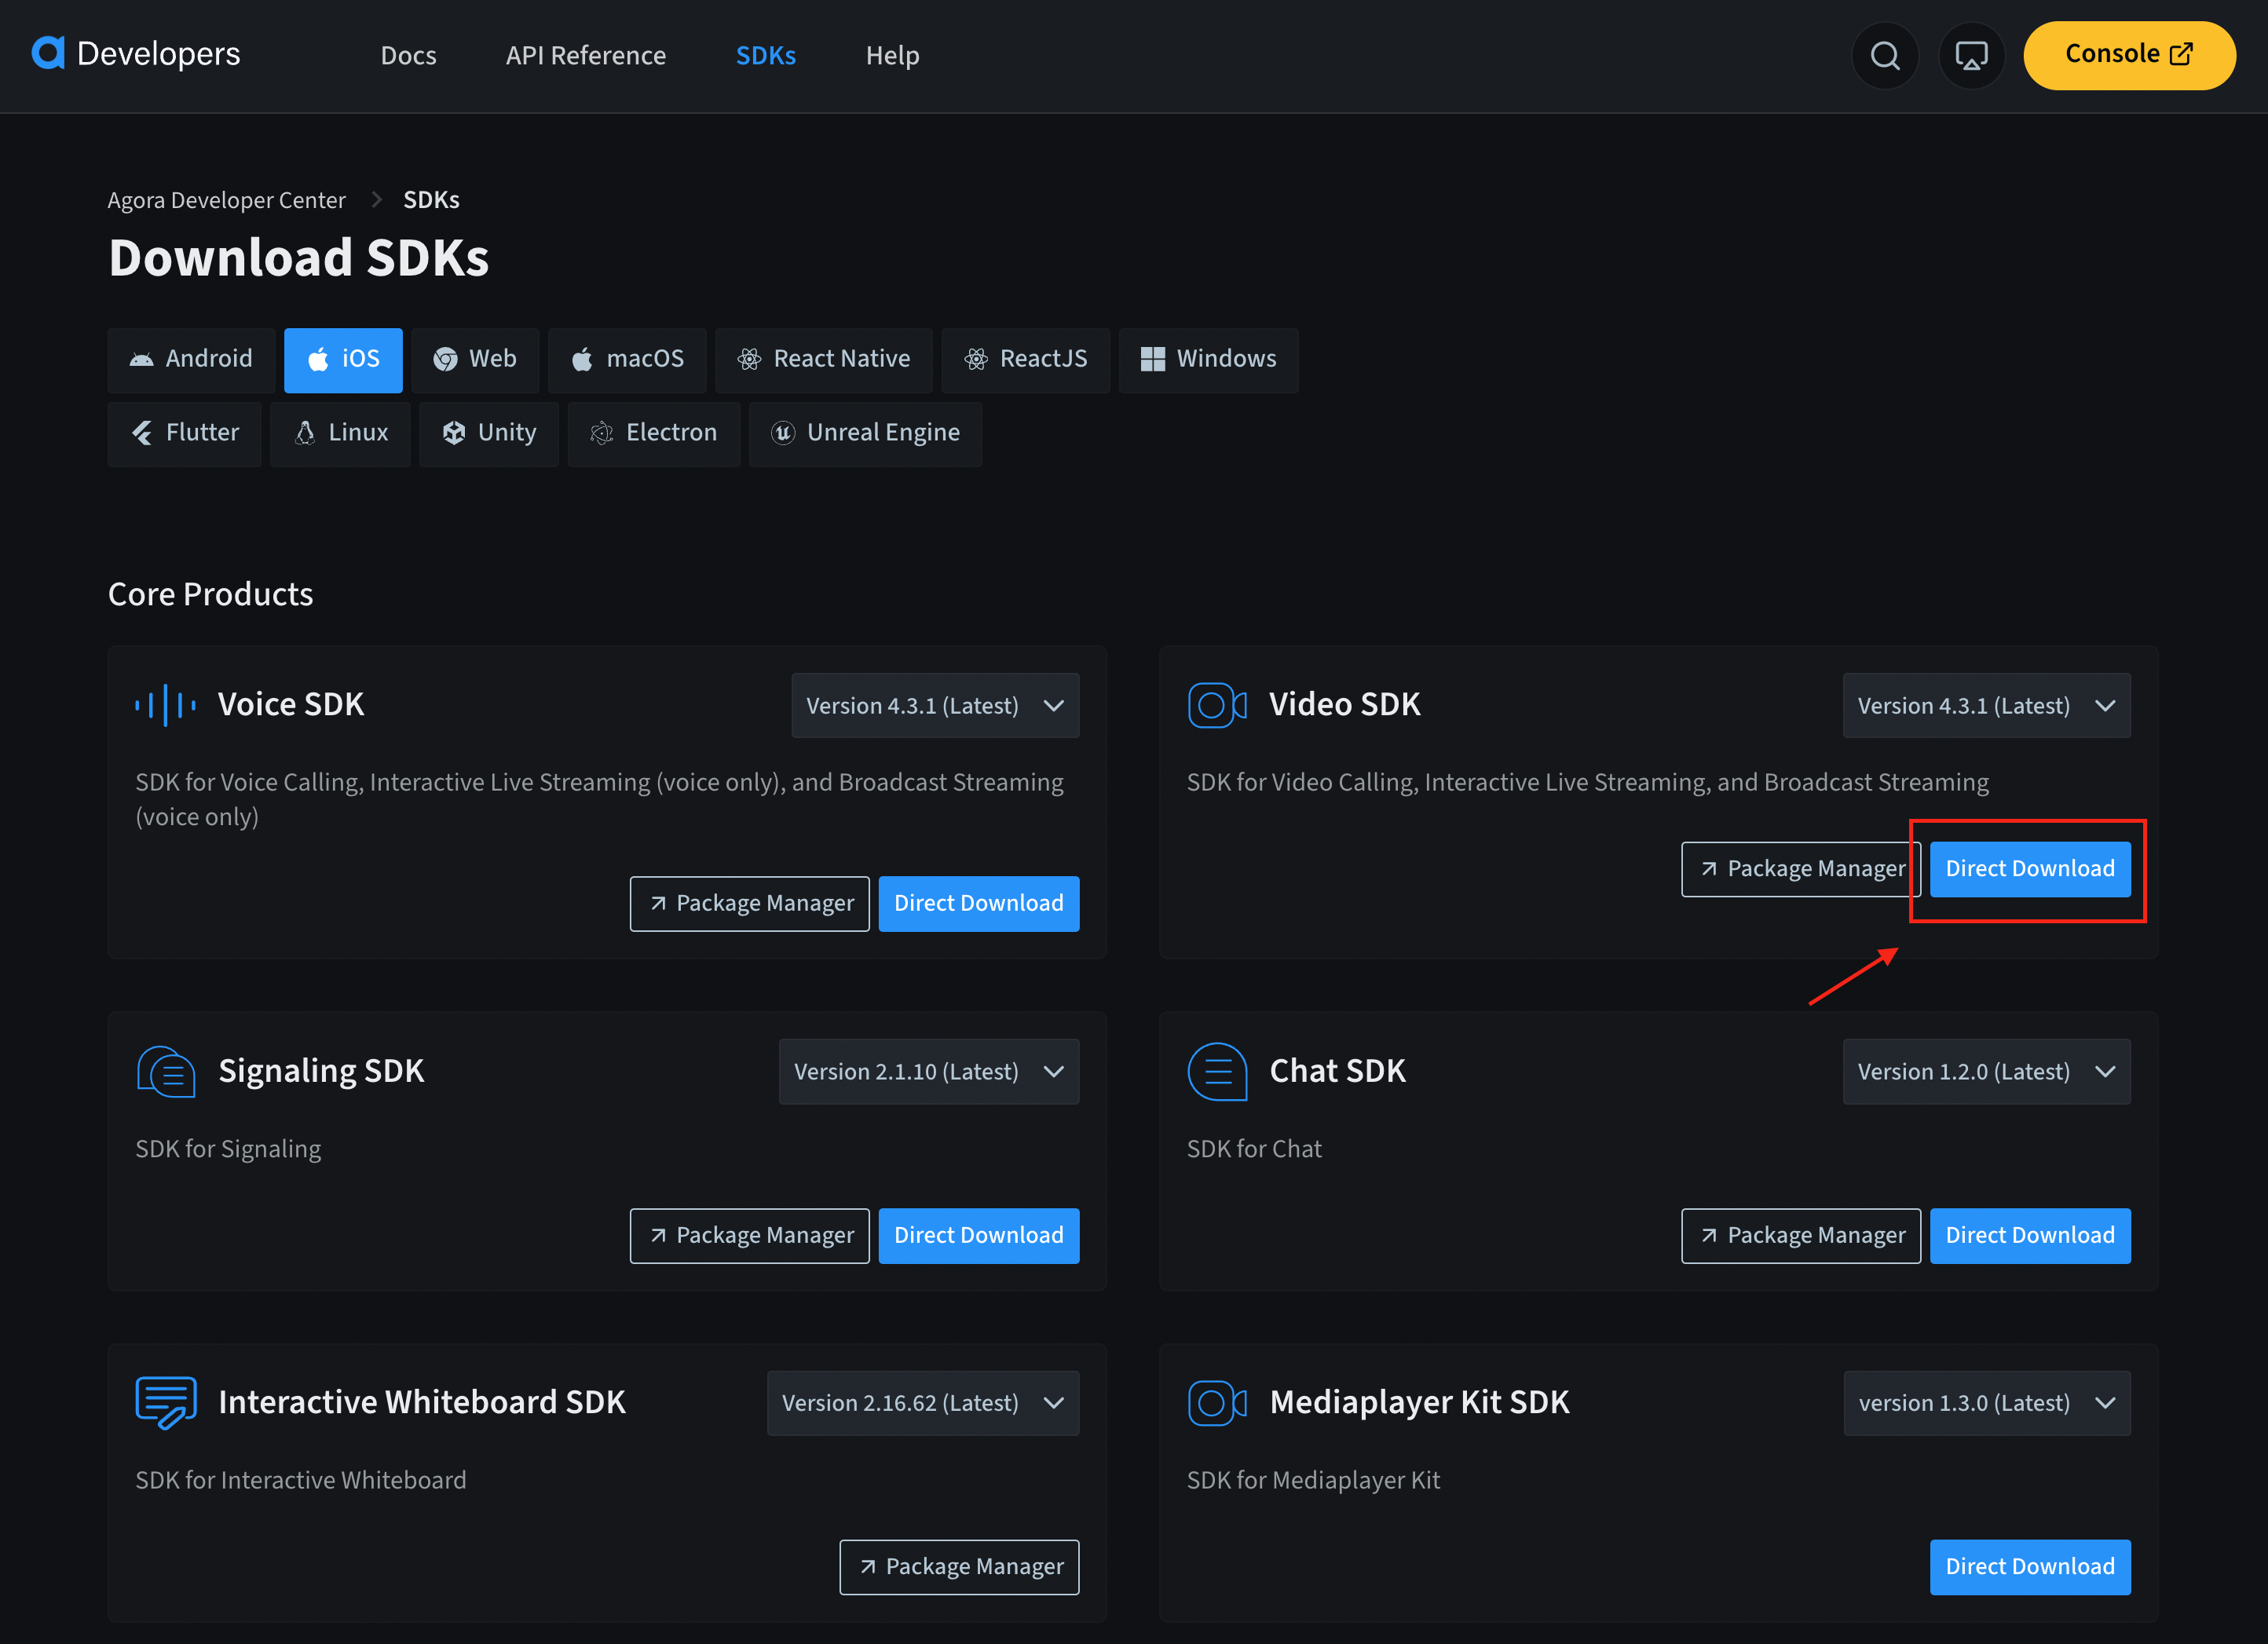The height and width of the screenshot is (1644, 2268).
Task: Click the Agora Developers logo
Action: [x=136, y=54]
